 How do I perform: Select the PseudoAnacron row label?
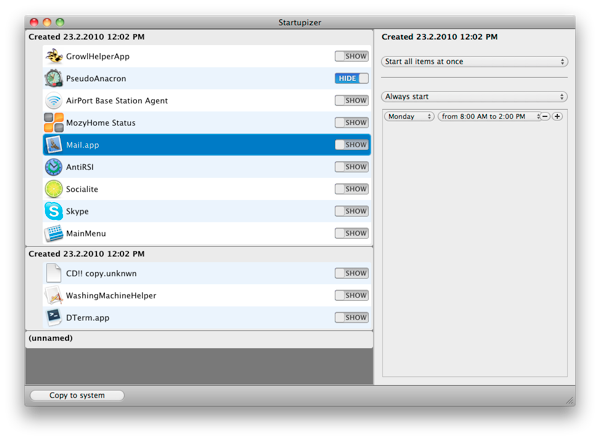[x=96, y=78]
